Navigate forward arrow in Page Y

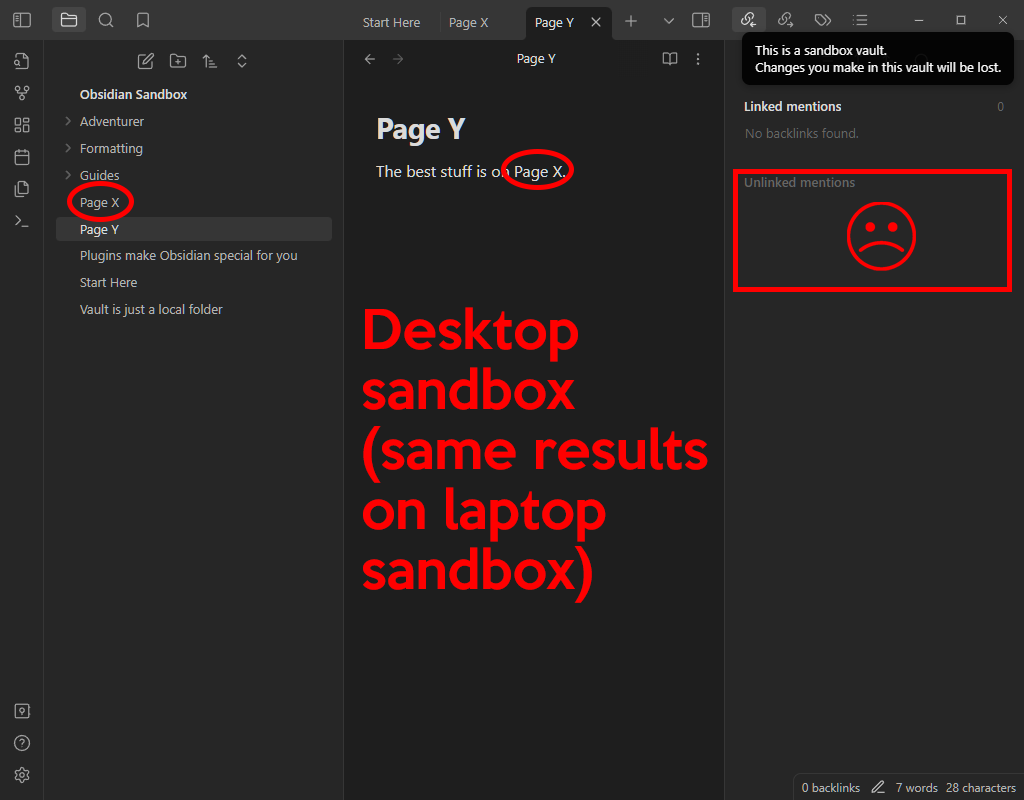coord(398,59)
